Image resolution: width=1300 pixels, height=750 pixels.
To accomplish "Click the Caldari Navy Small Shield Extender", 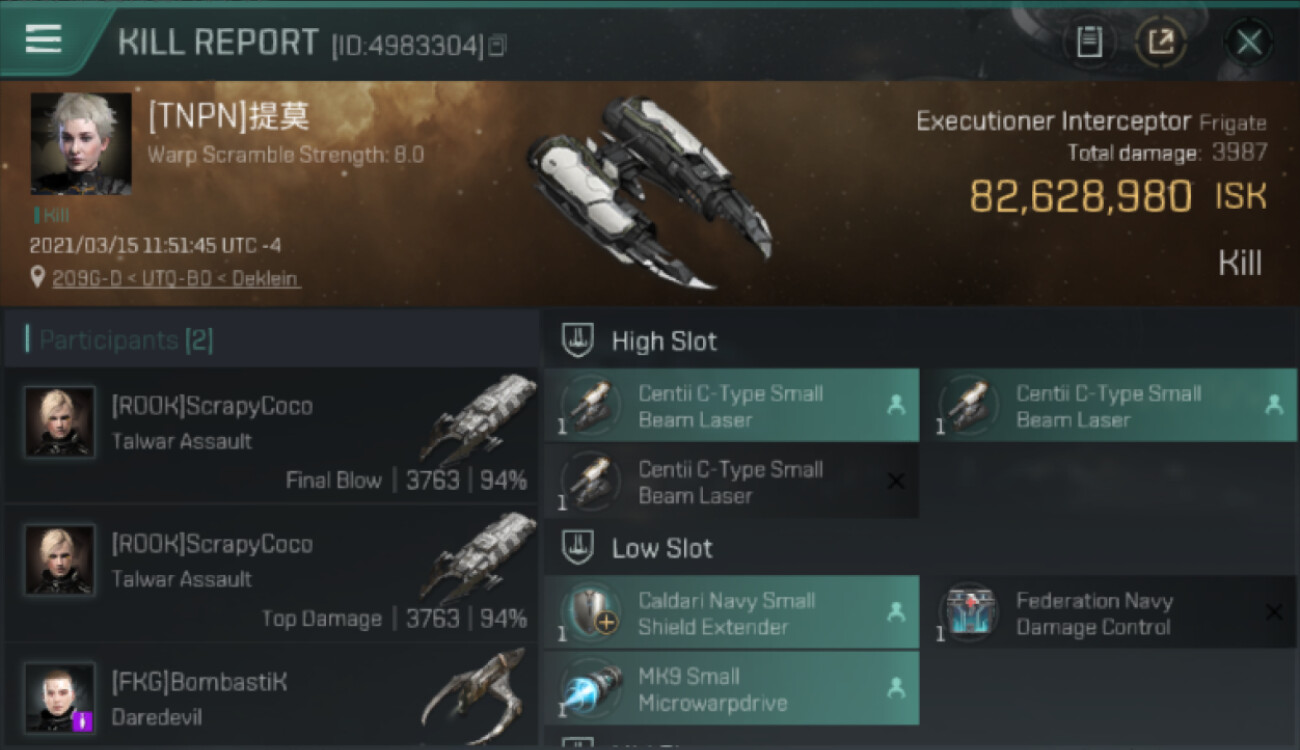I will point(731,612).
